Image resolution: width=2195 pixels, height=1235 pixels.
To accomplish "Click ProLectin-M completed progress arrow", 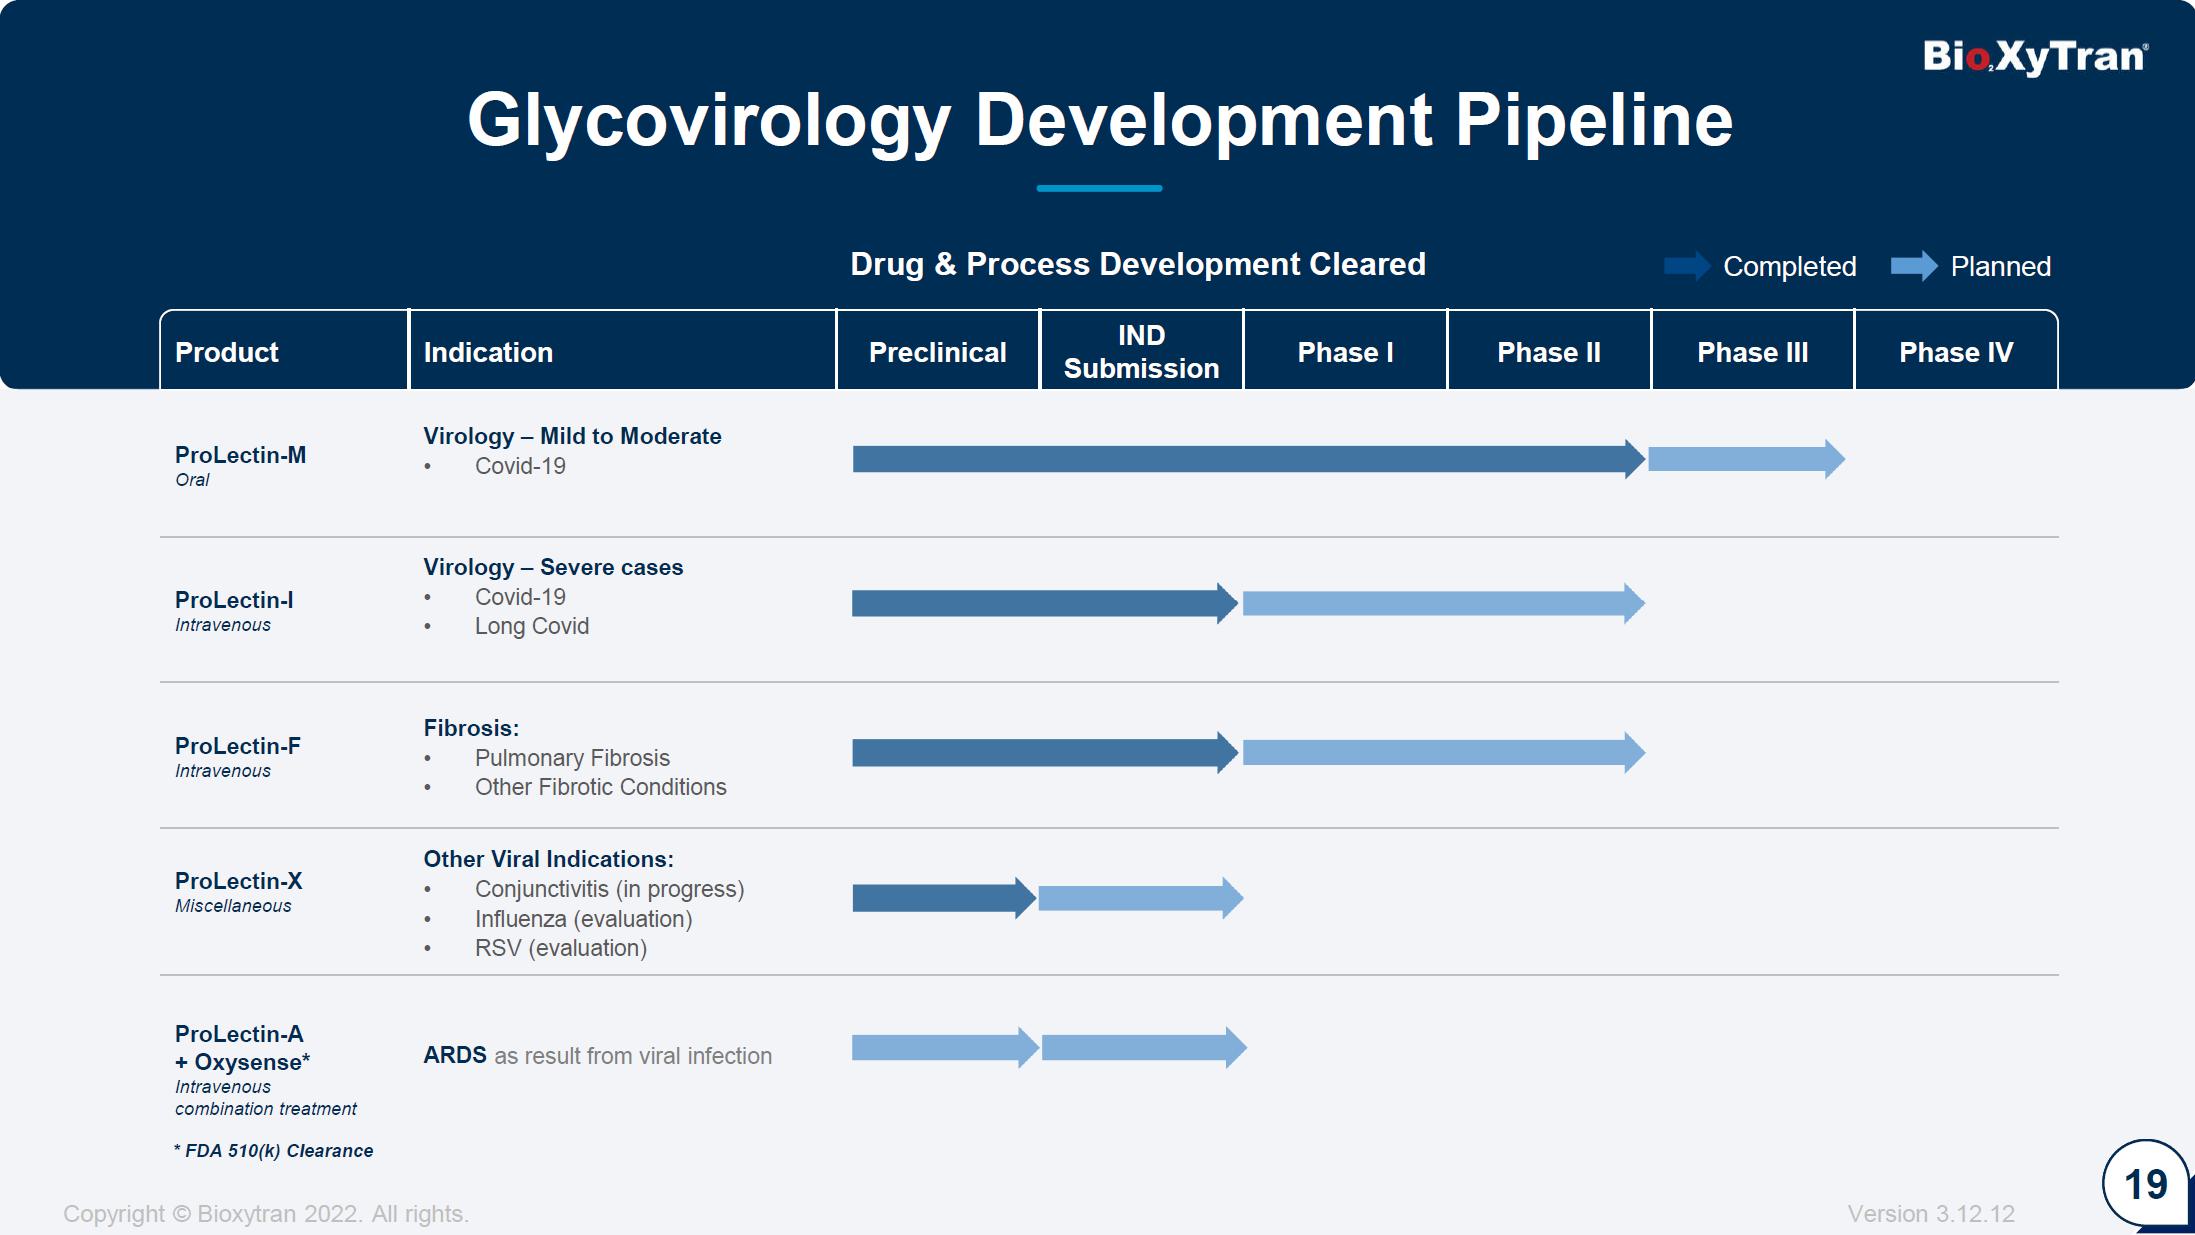I will tap(1249, 459).
